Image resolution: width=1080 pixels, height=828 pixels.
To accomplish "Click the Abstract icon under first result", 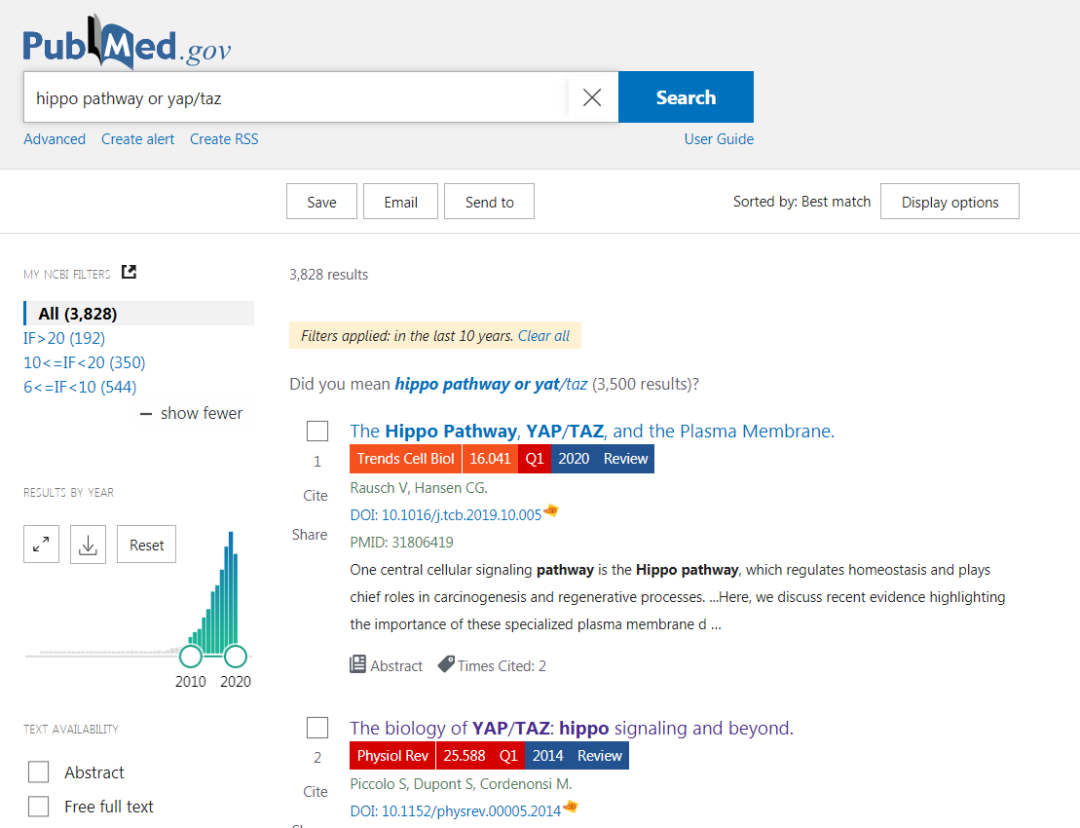I will (358, 665).
